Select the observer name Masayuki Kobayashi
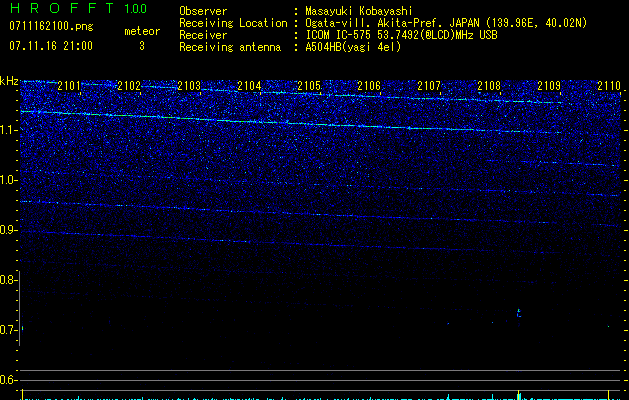The width and height of the screenshot is (629, 400). [x=358, y=12]
